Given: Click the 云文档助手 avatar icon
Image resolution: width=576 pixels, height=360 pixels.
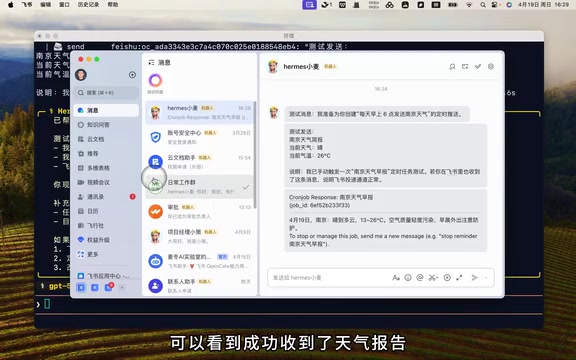Looking at the screenshot, I should click(x=155, y=162).
